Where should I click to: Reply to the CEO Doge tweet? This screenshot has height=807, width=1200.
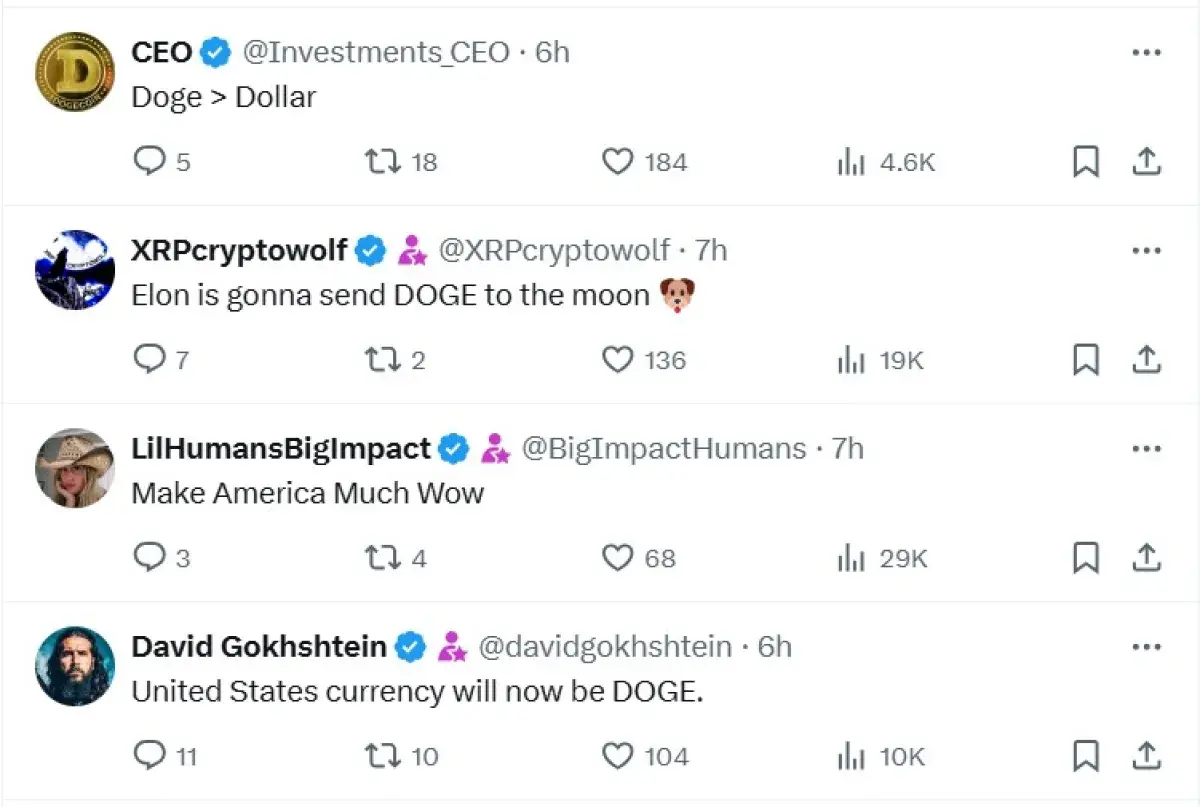(149, 161)
